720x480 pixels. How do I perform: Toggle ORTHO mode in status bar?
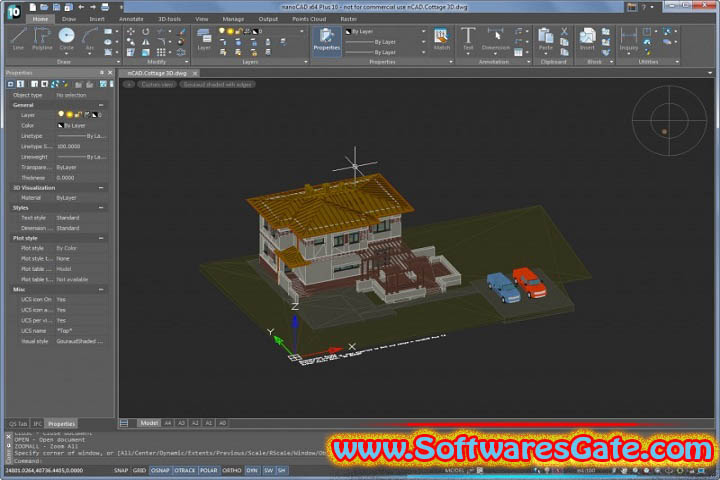pyautogui.click(x=232, y=470)
